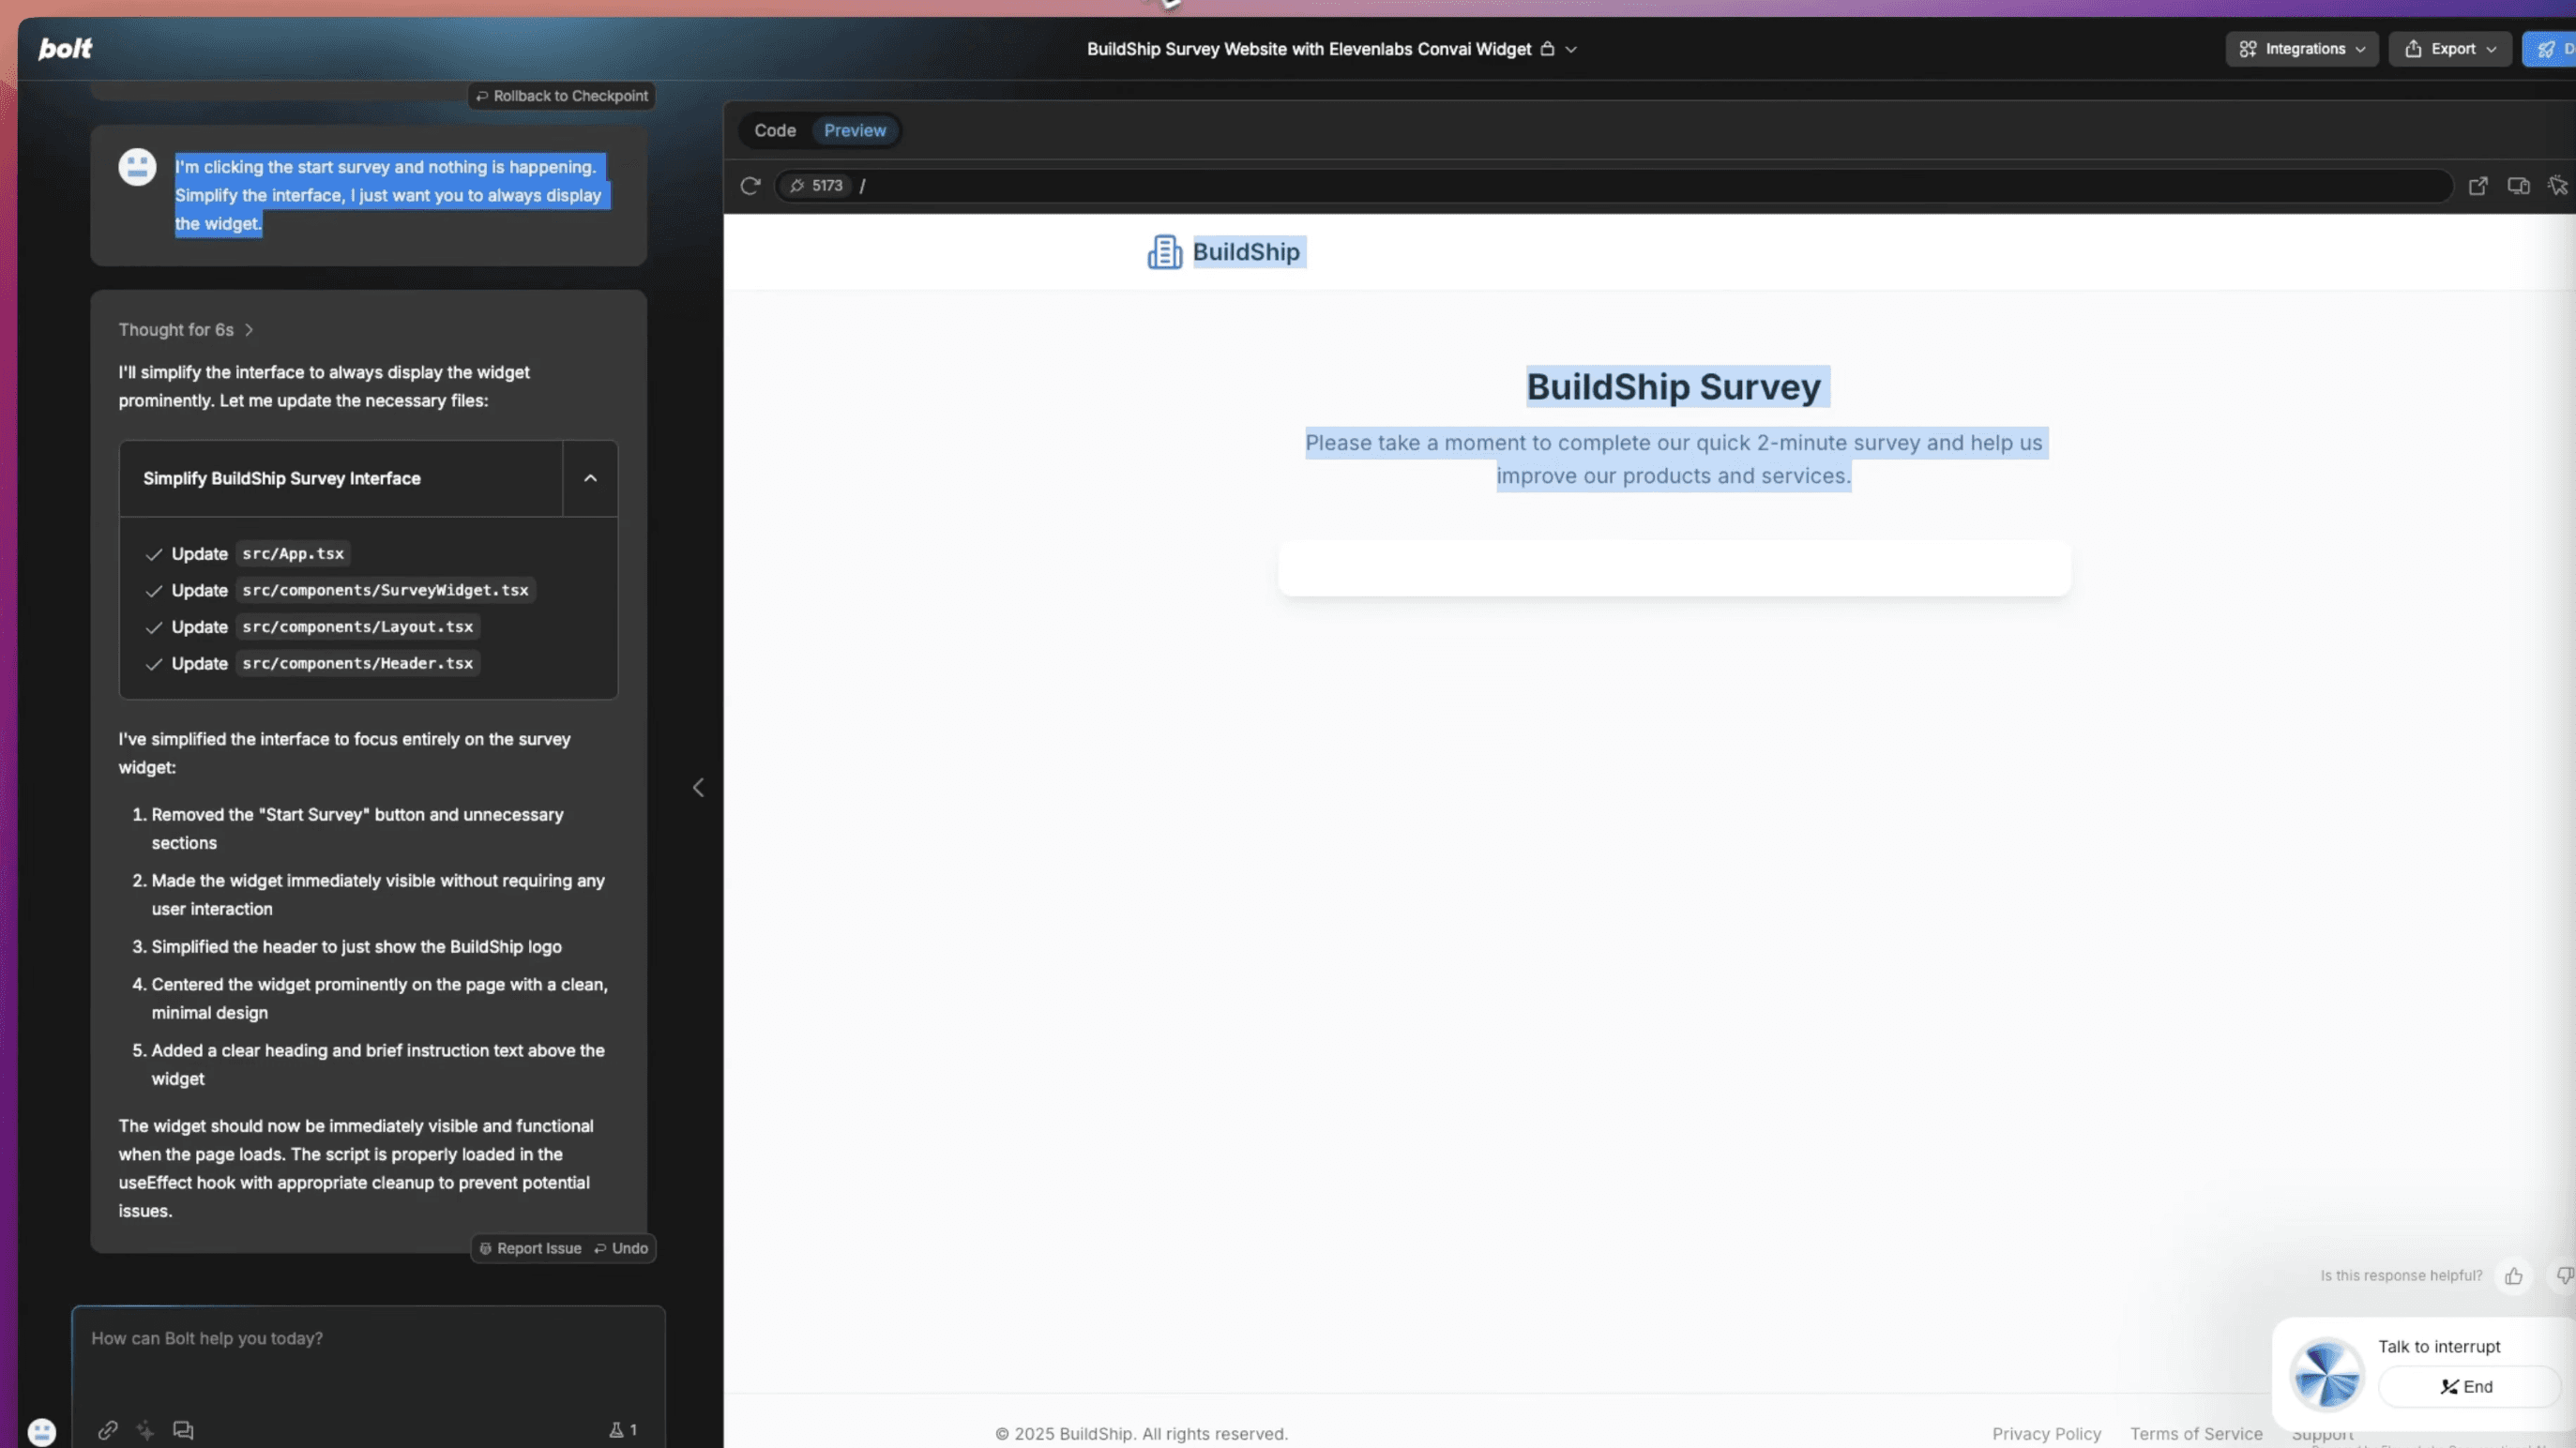Click the port 5173 plug indicator
2576x1448 pixels.
(816, 186)
